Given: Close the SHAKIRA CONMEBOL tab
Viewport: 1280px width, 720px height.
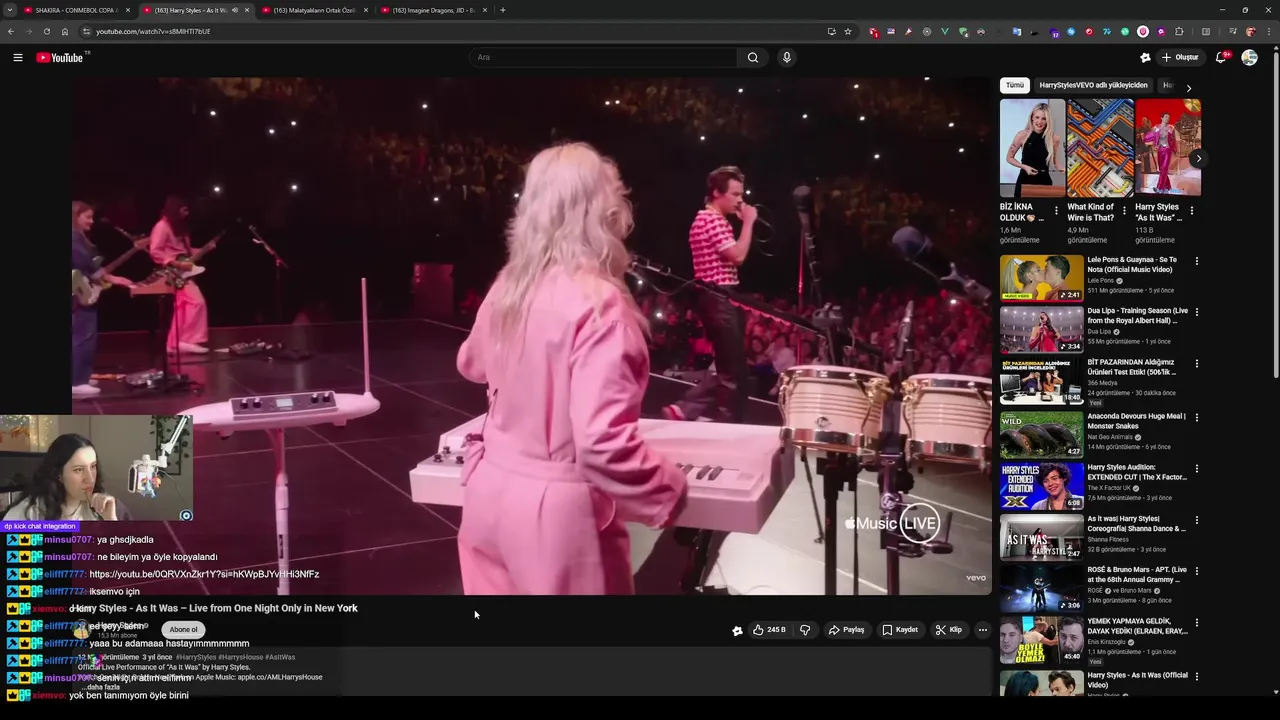Looking at the screenshot, I should point(127,10).
